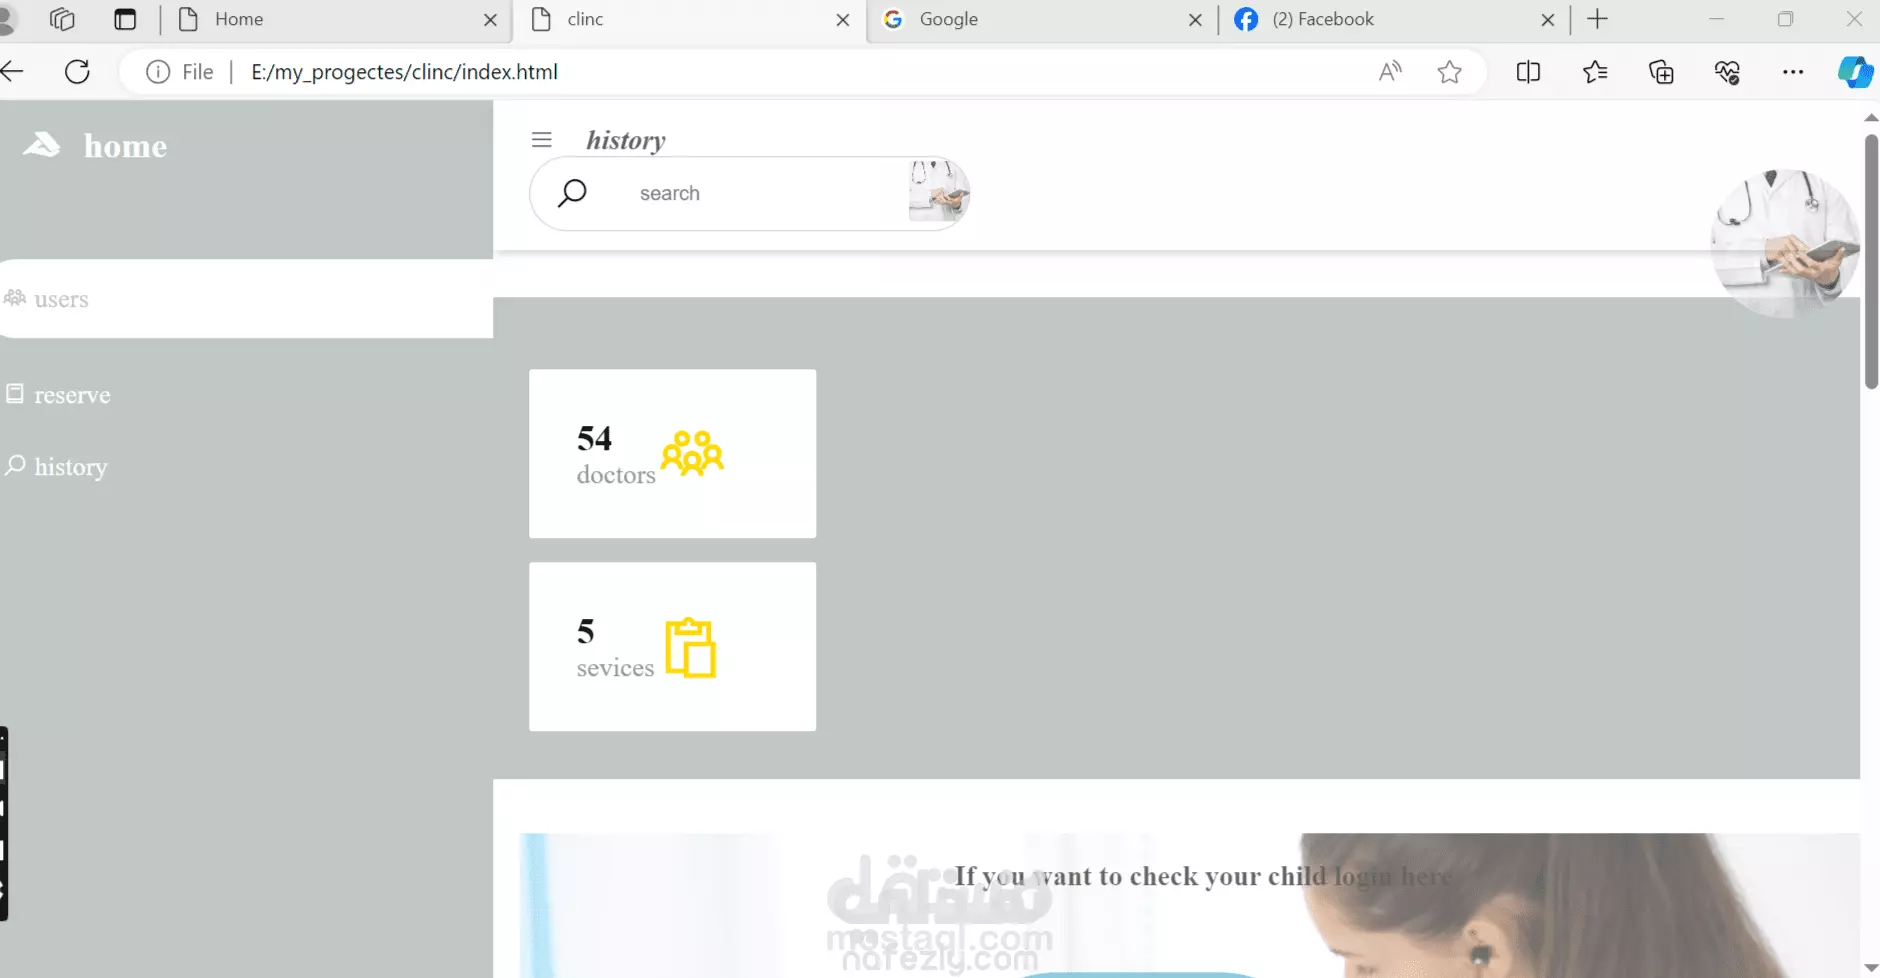Click the reserve icon in sidebar
1880x978 pixels.
point(15,394)
